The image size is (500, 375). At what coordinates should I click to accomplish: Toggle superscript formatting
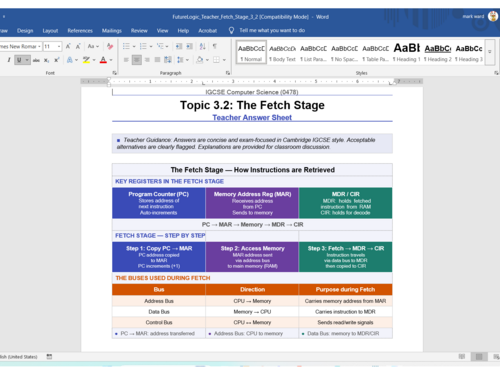(x=57, y=60)
